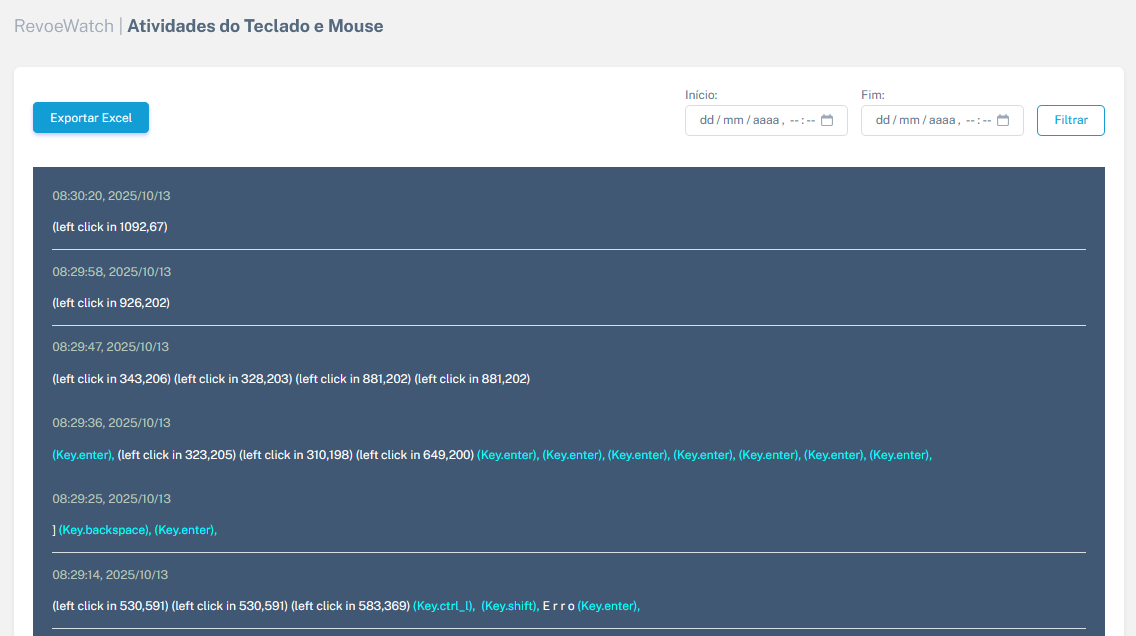Click the Key.ctrl_l log entry
The image size is (1136, 636).
444,606
